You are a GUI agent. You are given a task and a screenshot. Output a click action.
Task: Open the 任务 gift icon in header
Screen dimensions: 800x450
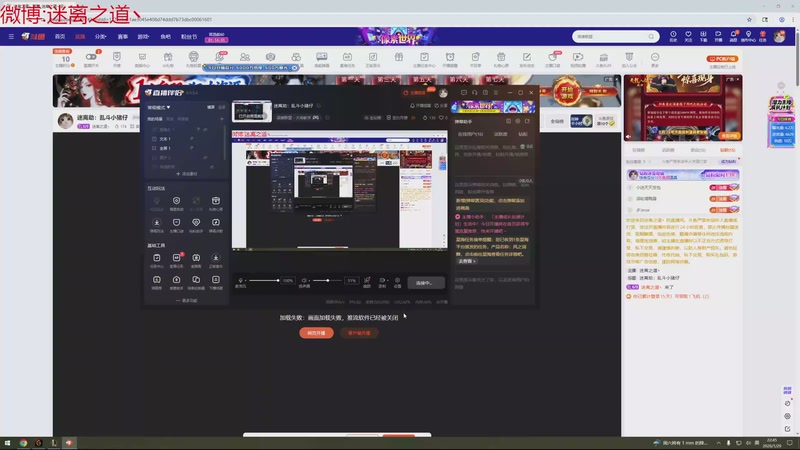763,36
